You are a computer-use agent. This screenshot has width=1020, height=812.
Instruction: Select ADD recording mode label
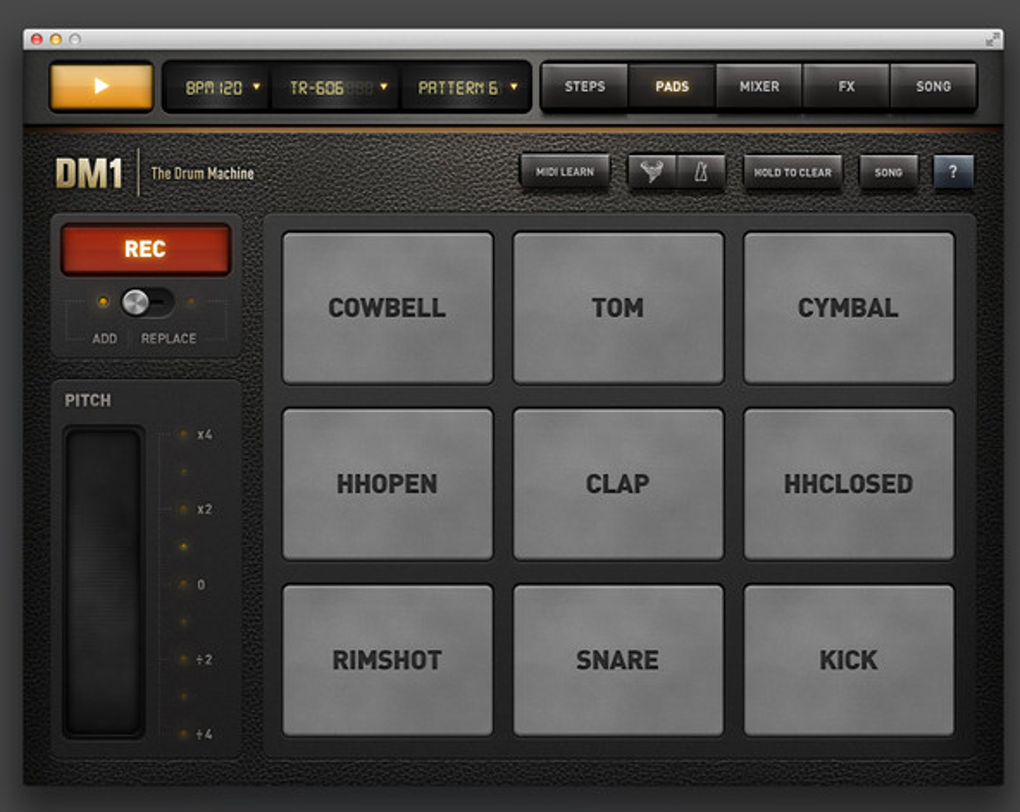coord(104,338)
